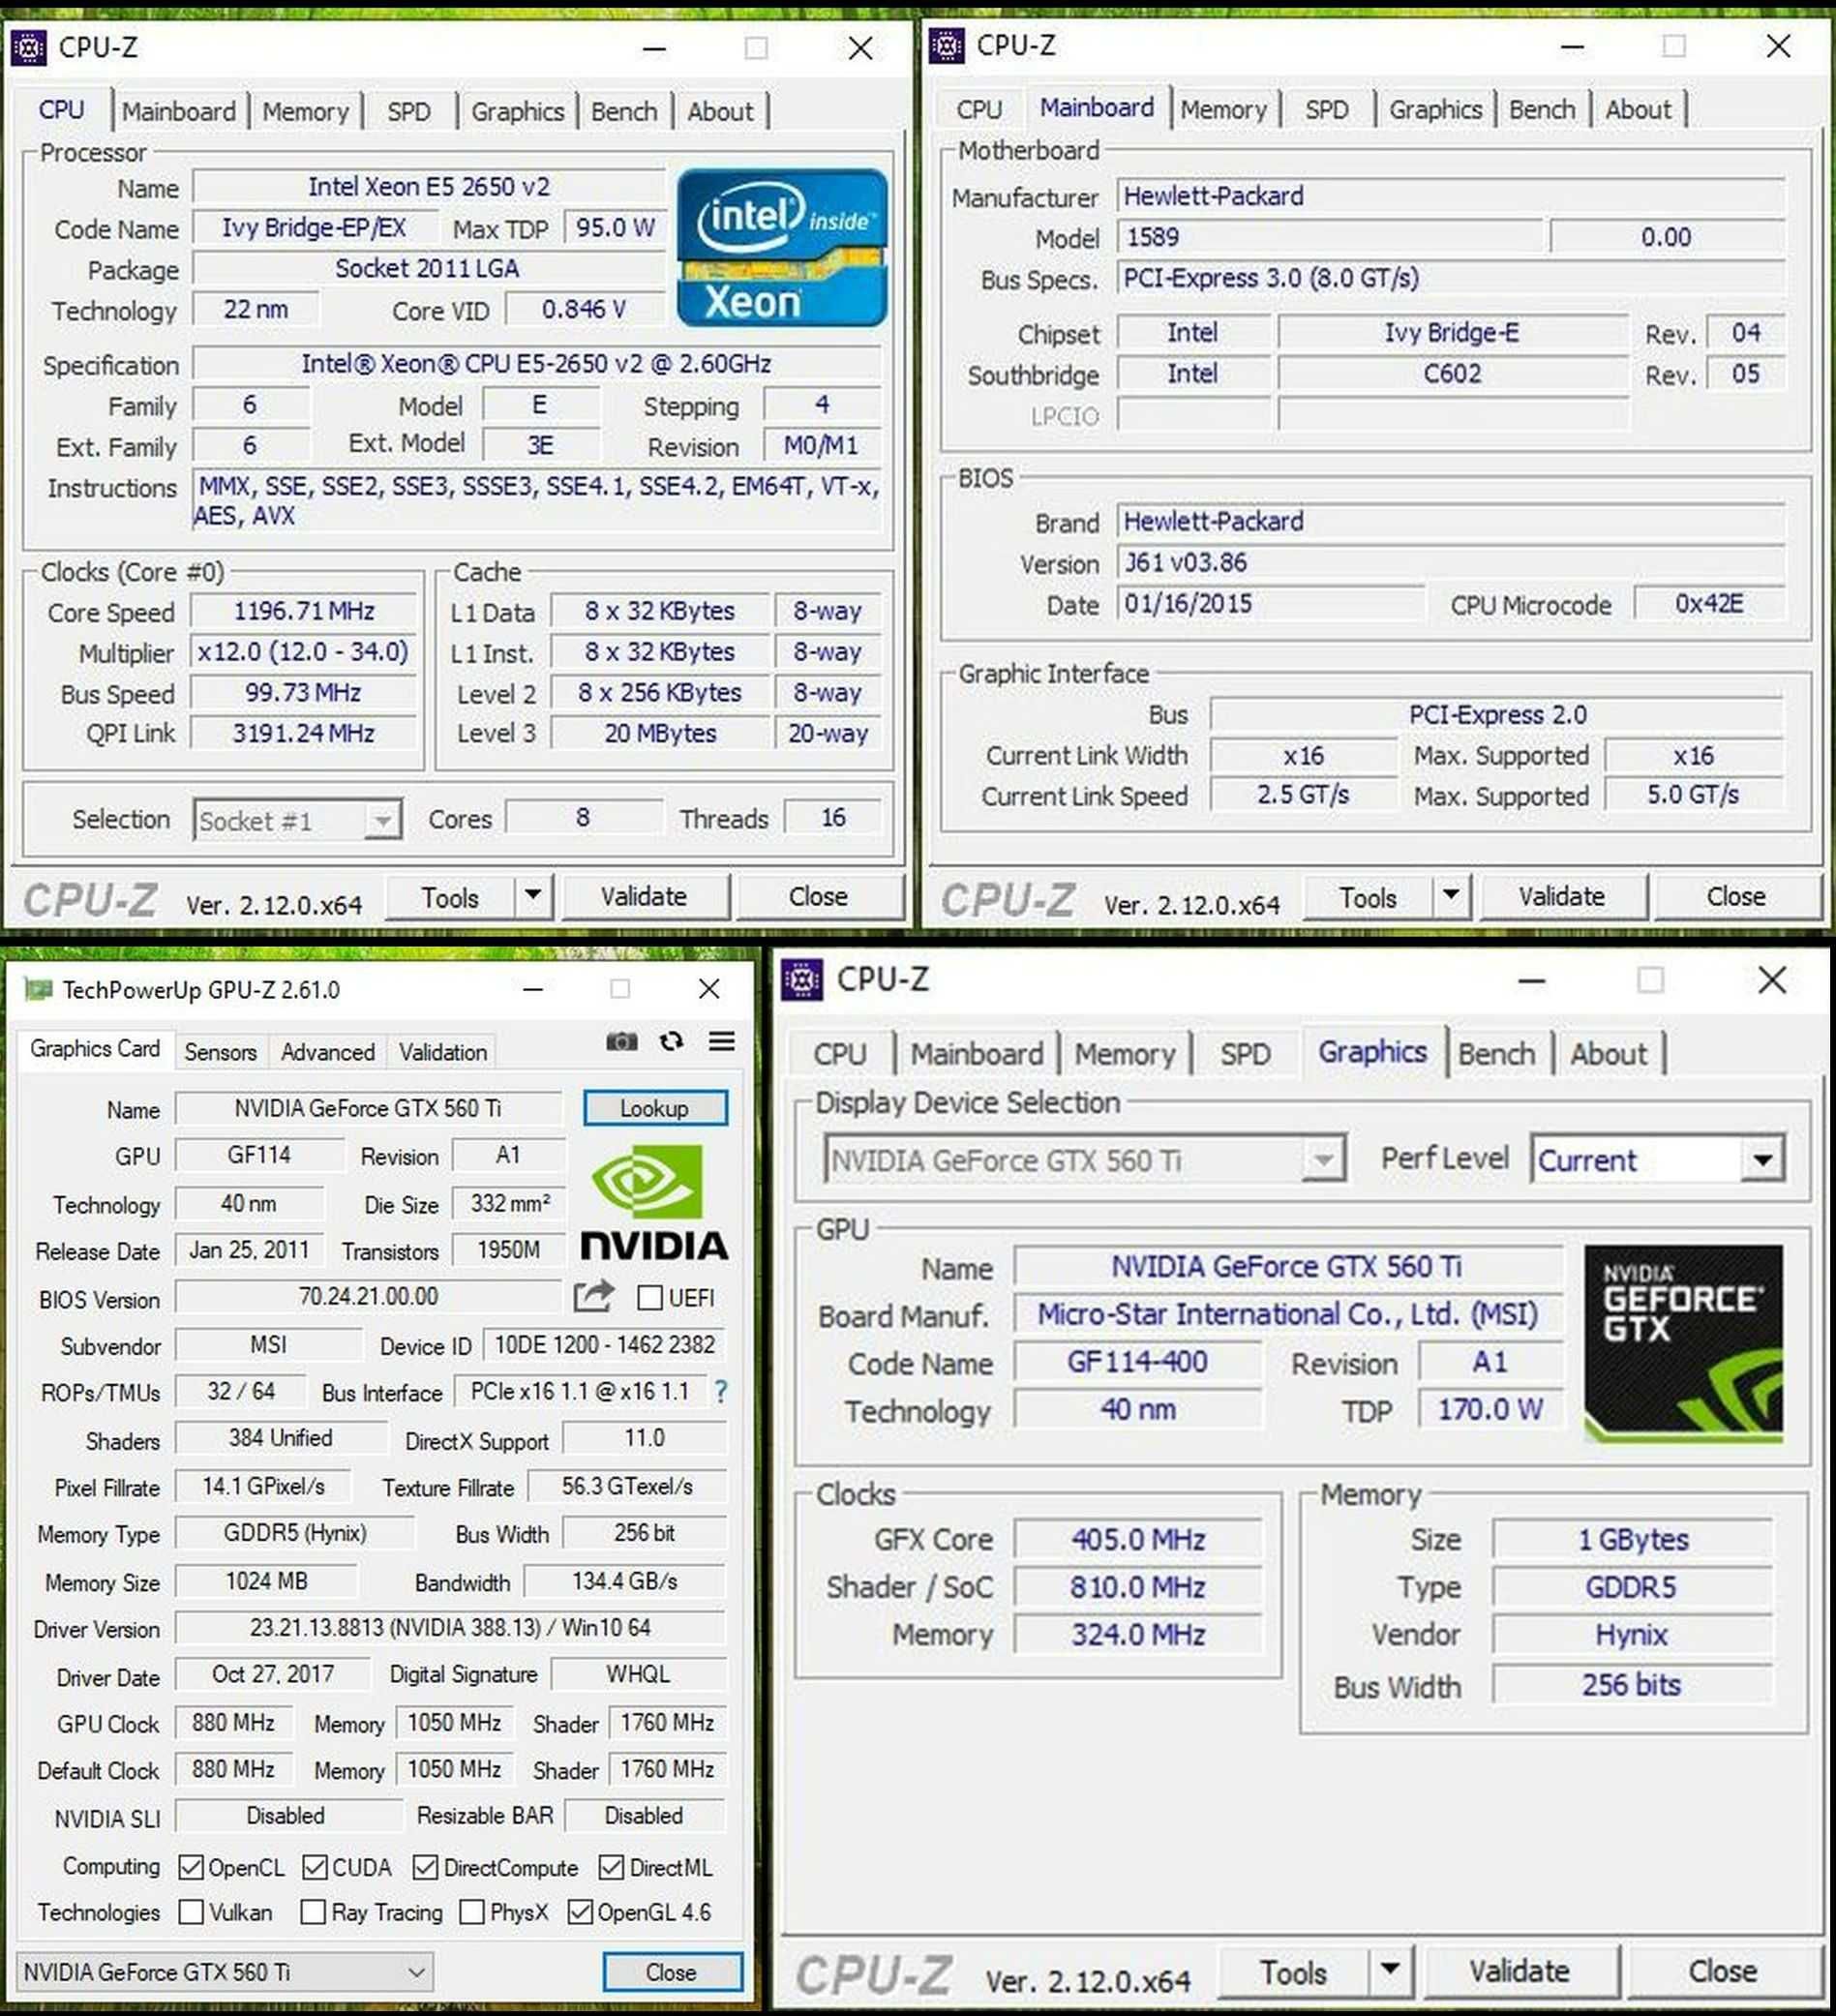Click CPU Microcode 0x42E value
The width and height of the screenshot is (1836, 2016).
click(x=1709, y=603)
